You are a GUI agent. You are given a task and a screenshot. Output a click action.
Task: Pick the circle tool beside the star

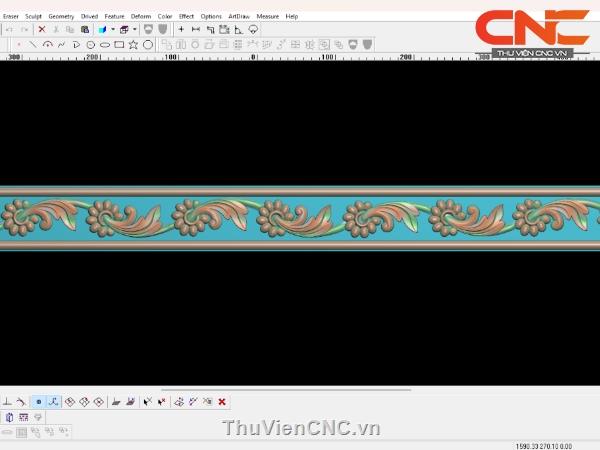pos(148,45)
